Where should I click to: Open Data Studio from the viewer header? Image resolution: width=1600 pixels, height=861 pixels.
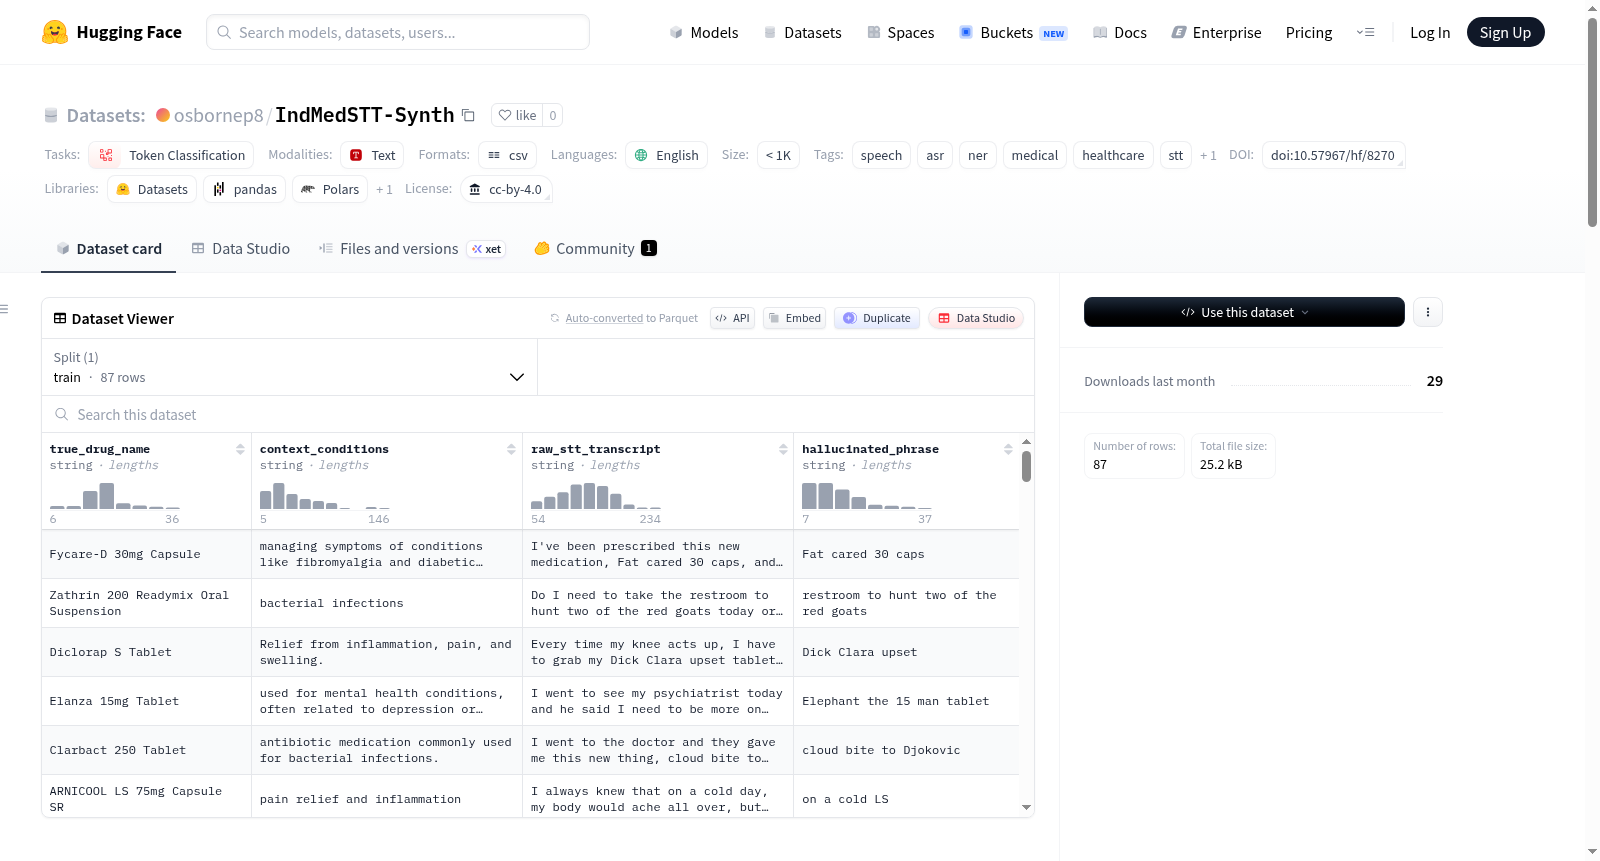(x=976, y=318)
